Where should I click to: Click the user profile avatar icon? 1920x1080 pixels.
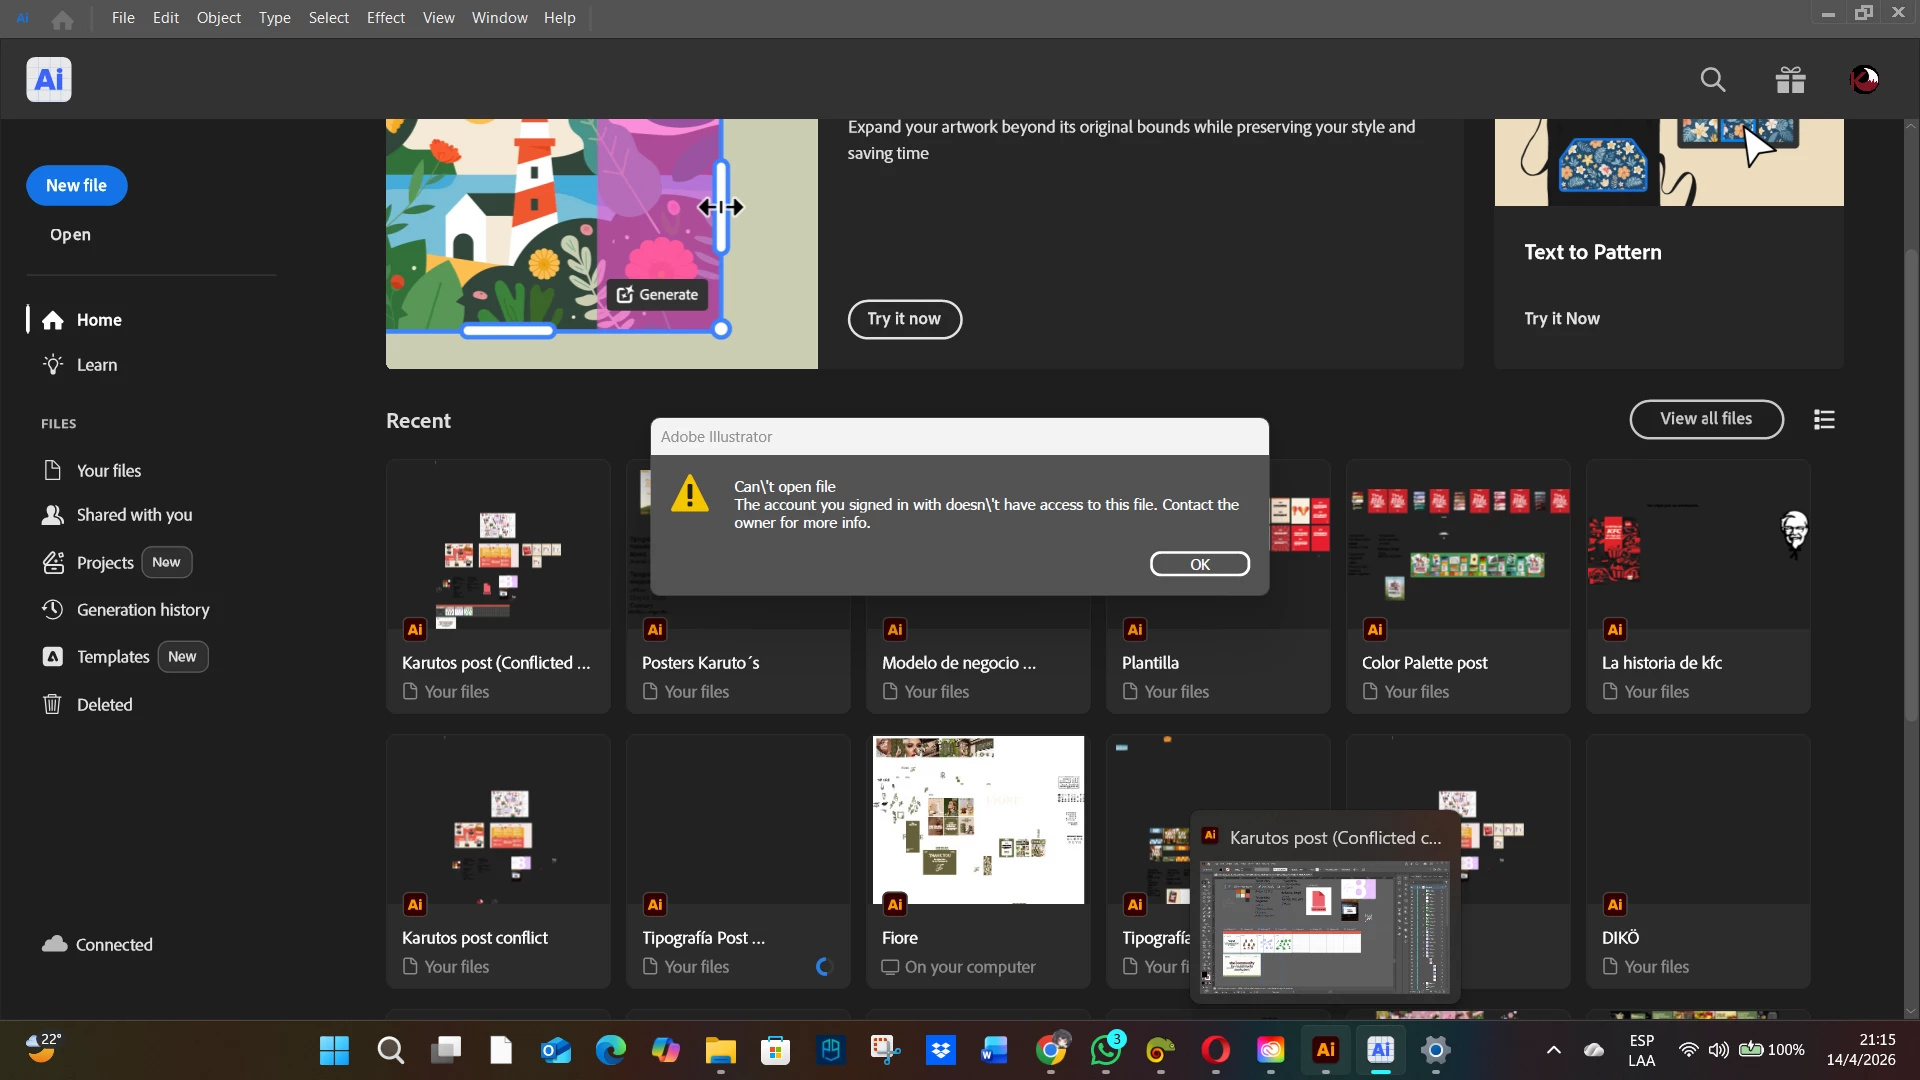click(x=1864, y=80)
